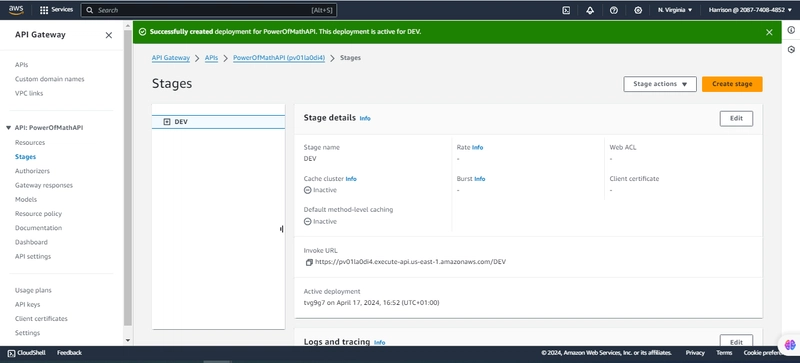The height and width of the screenshot is (363, 800).
Task: Open Models in the sidebar
Action: click(x=26, y=200)
